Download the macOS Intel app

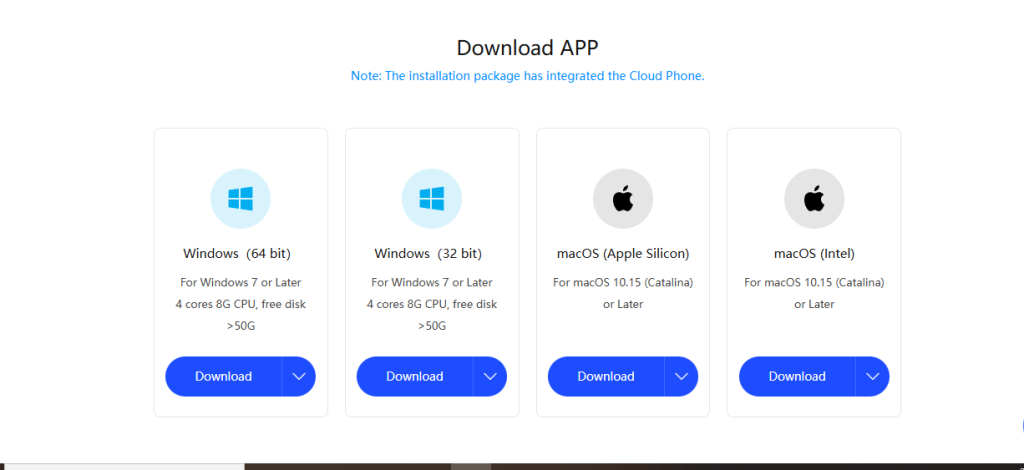tap(797, 376)
